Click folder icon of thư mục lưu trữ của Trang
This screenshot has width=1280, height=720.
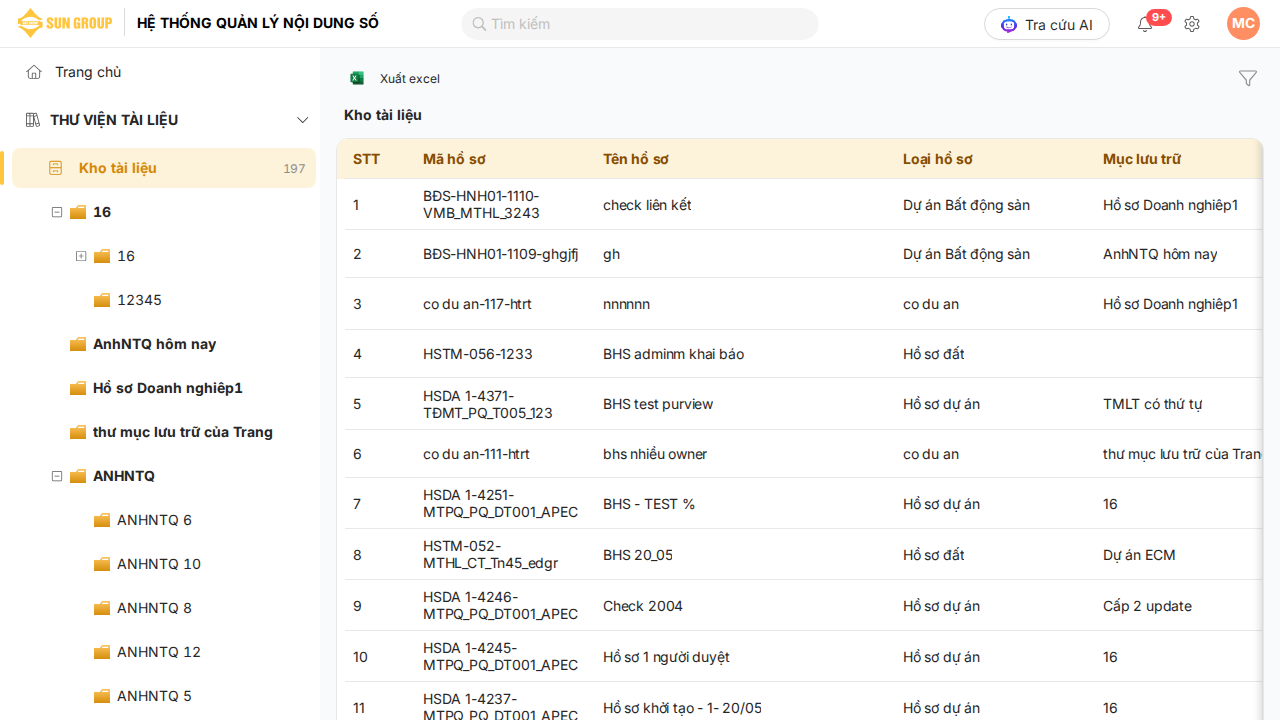click(77, 432)
